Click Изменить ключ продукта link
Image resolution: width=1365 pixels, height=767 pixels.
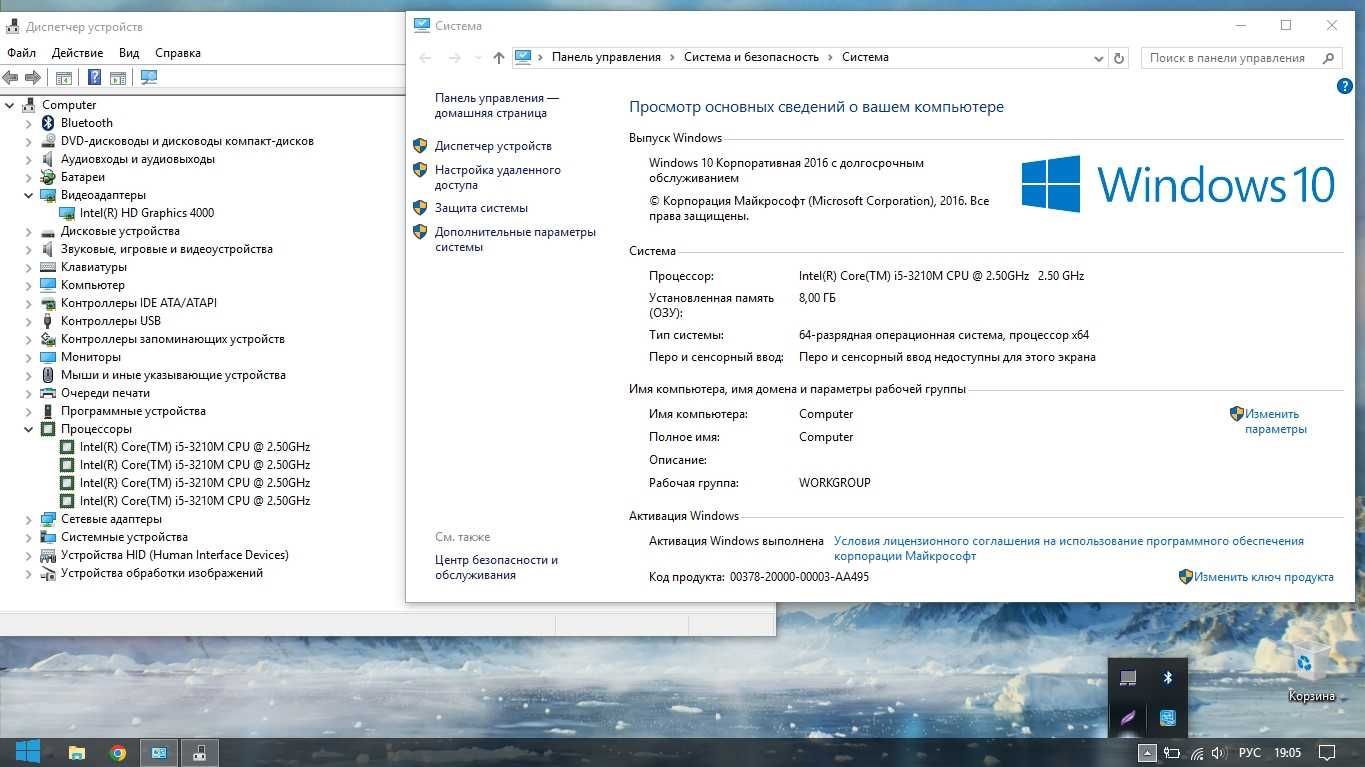pos(1264,577)
